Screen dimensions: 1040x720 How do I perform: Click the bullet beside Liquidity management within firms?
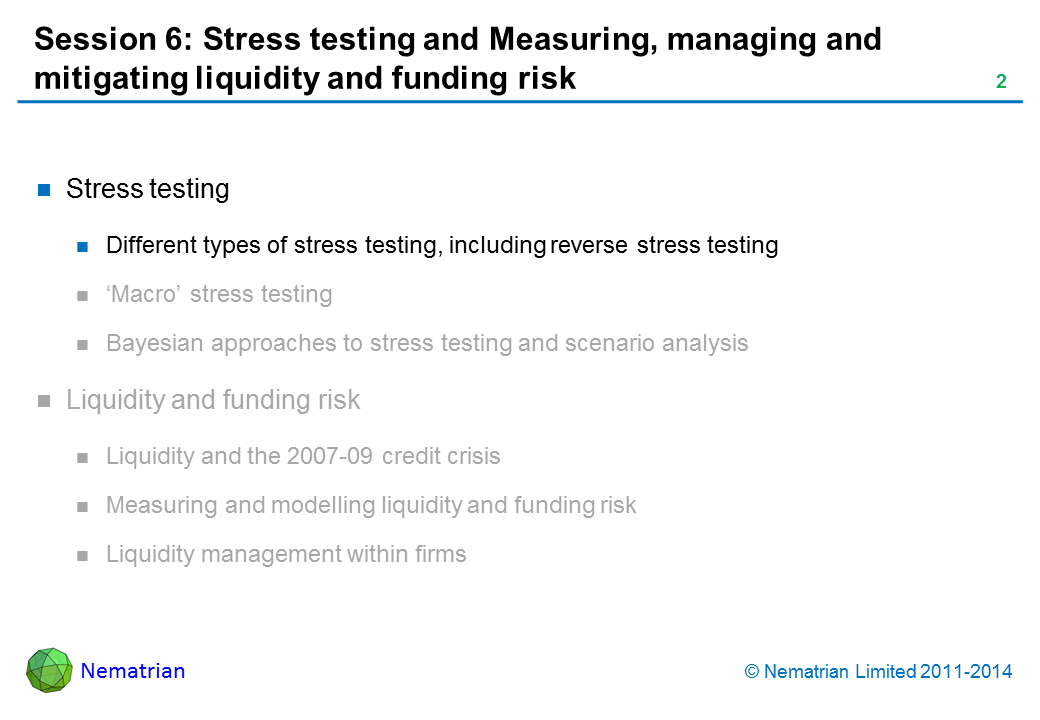coord(84,555)
